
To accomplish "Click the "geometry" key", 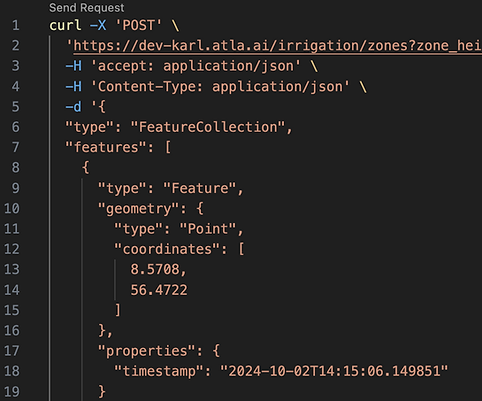I will point(139,209).
